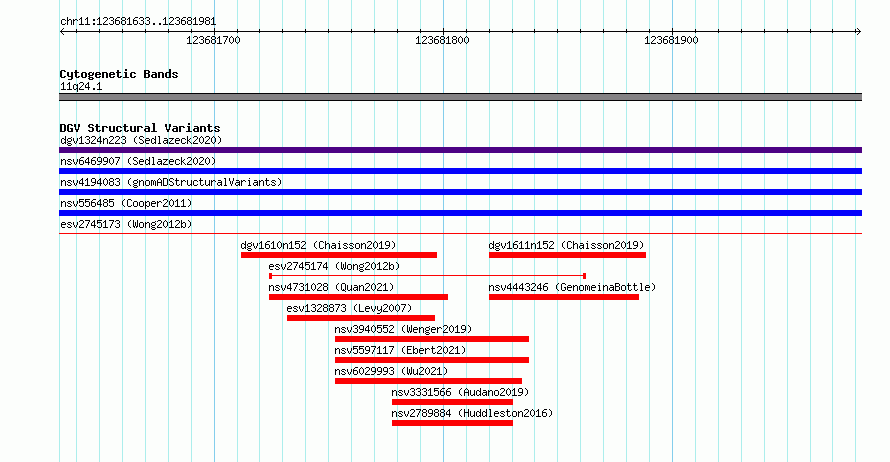
Task: Open esv2745173 (Wong2012b) variant label
Action: pyautogui.click(x=126, y=224)
